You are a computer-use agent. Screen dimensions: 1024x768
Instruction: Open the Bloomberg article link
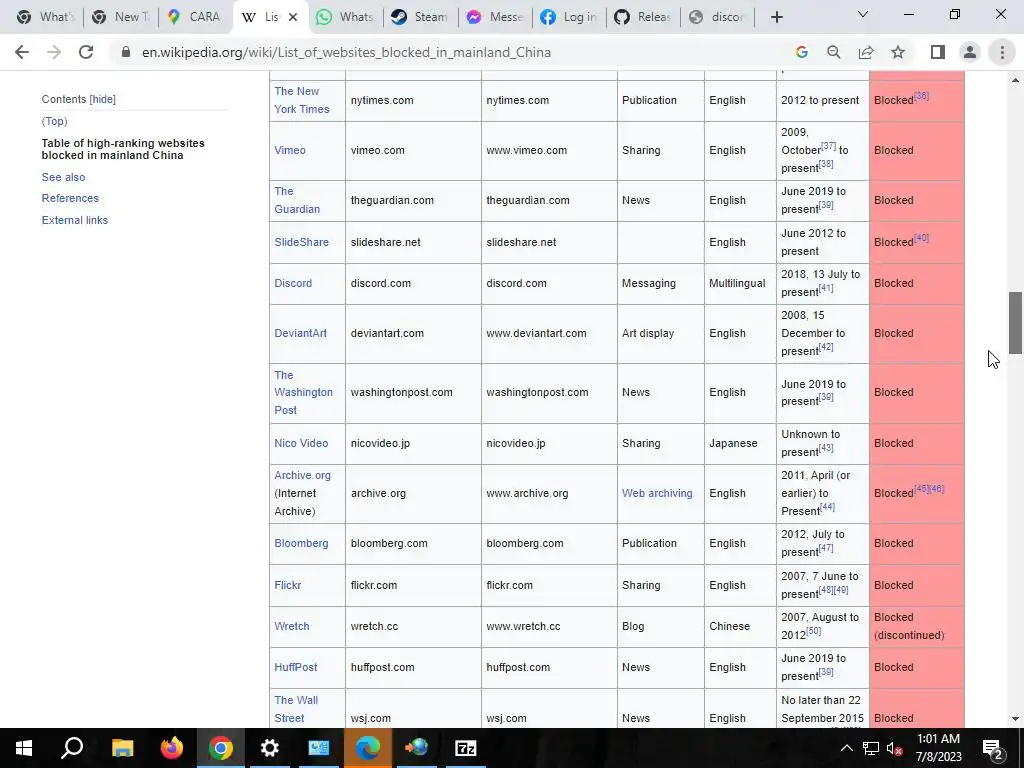pyautogui.click(x=300, y=543)
